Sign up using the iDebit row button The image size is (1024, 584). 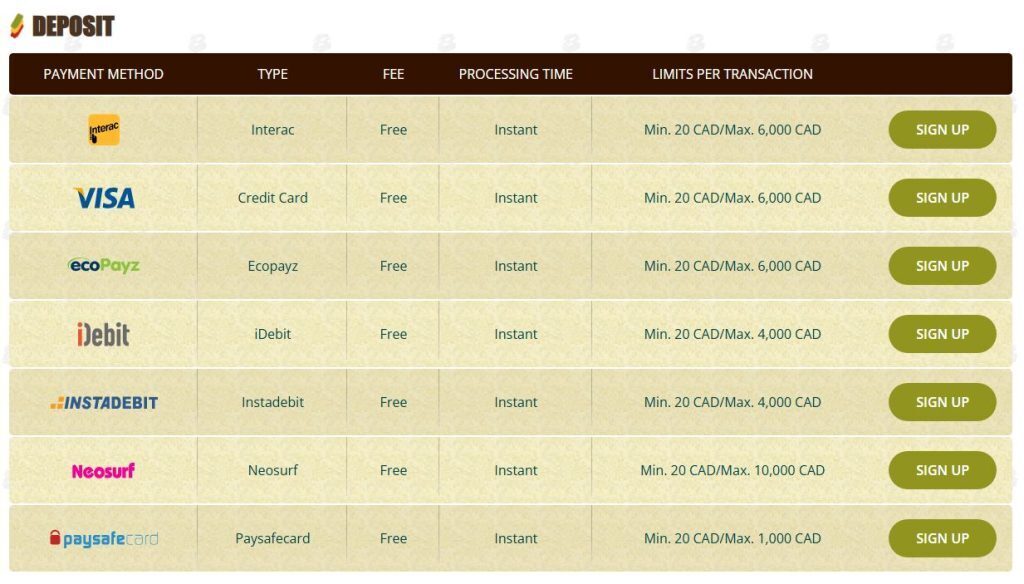[942, 334]
